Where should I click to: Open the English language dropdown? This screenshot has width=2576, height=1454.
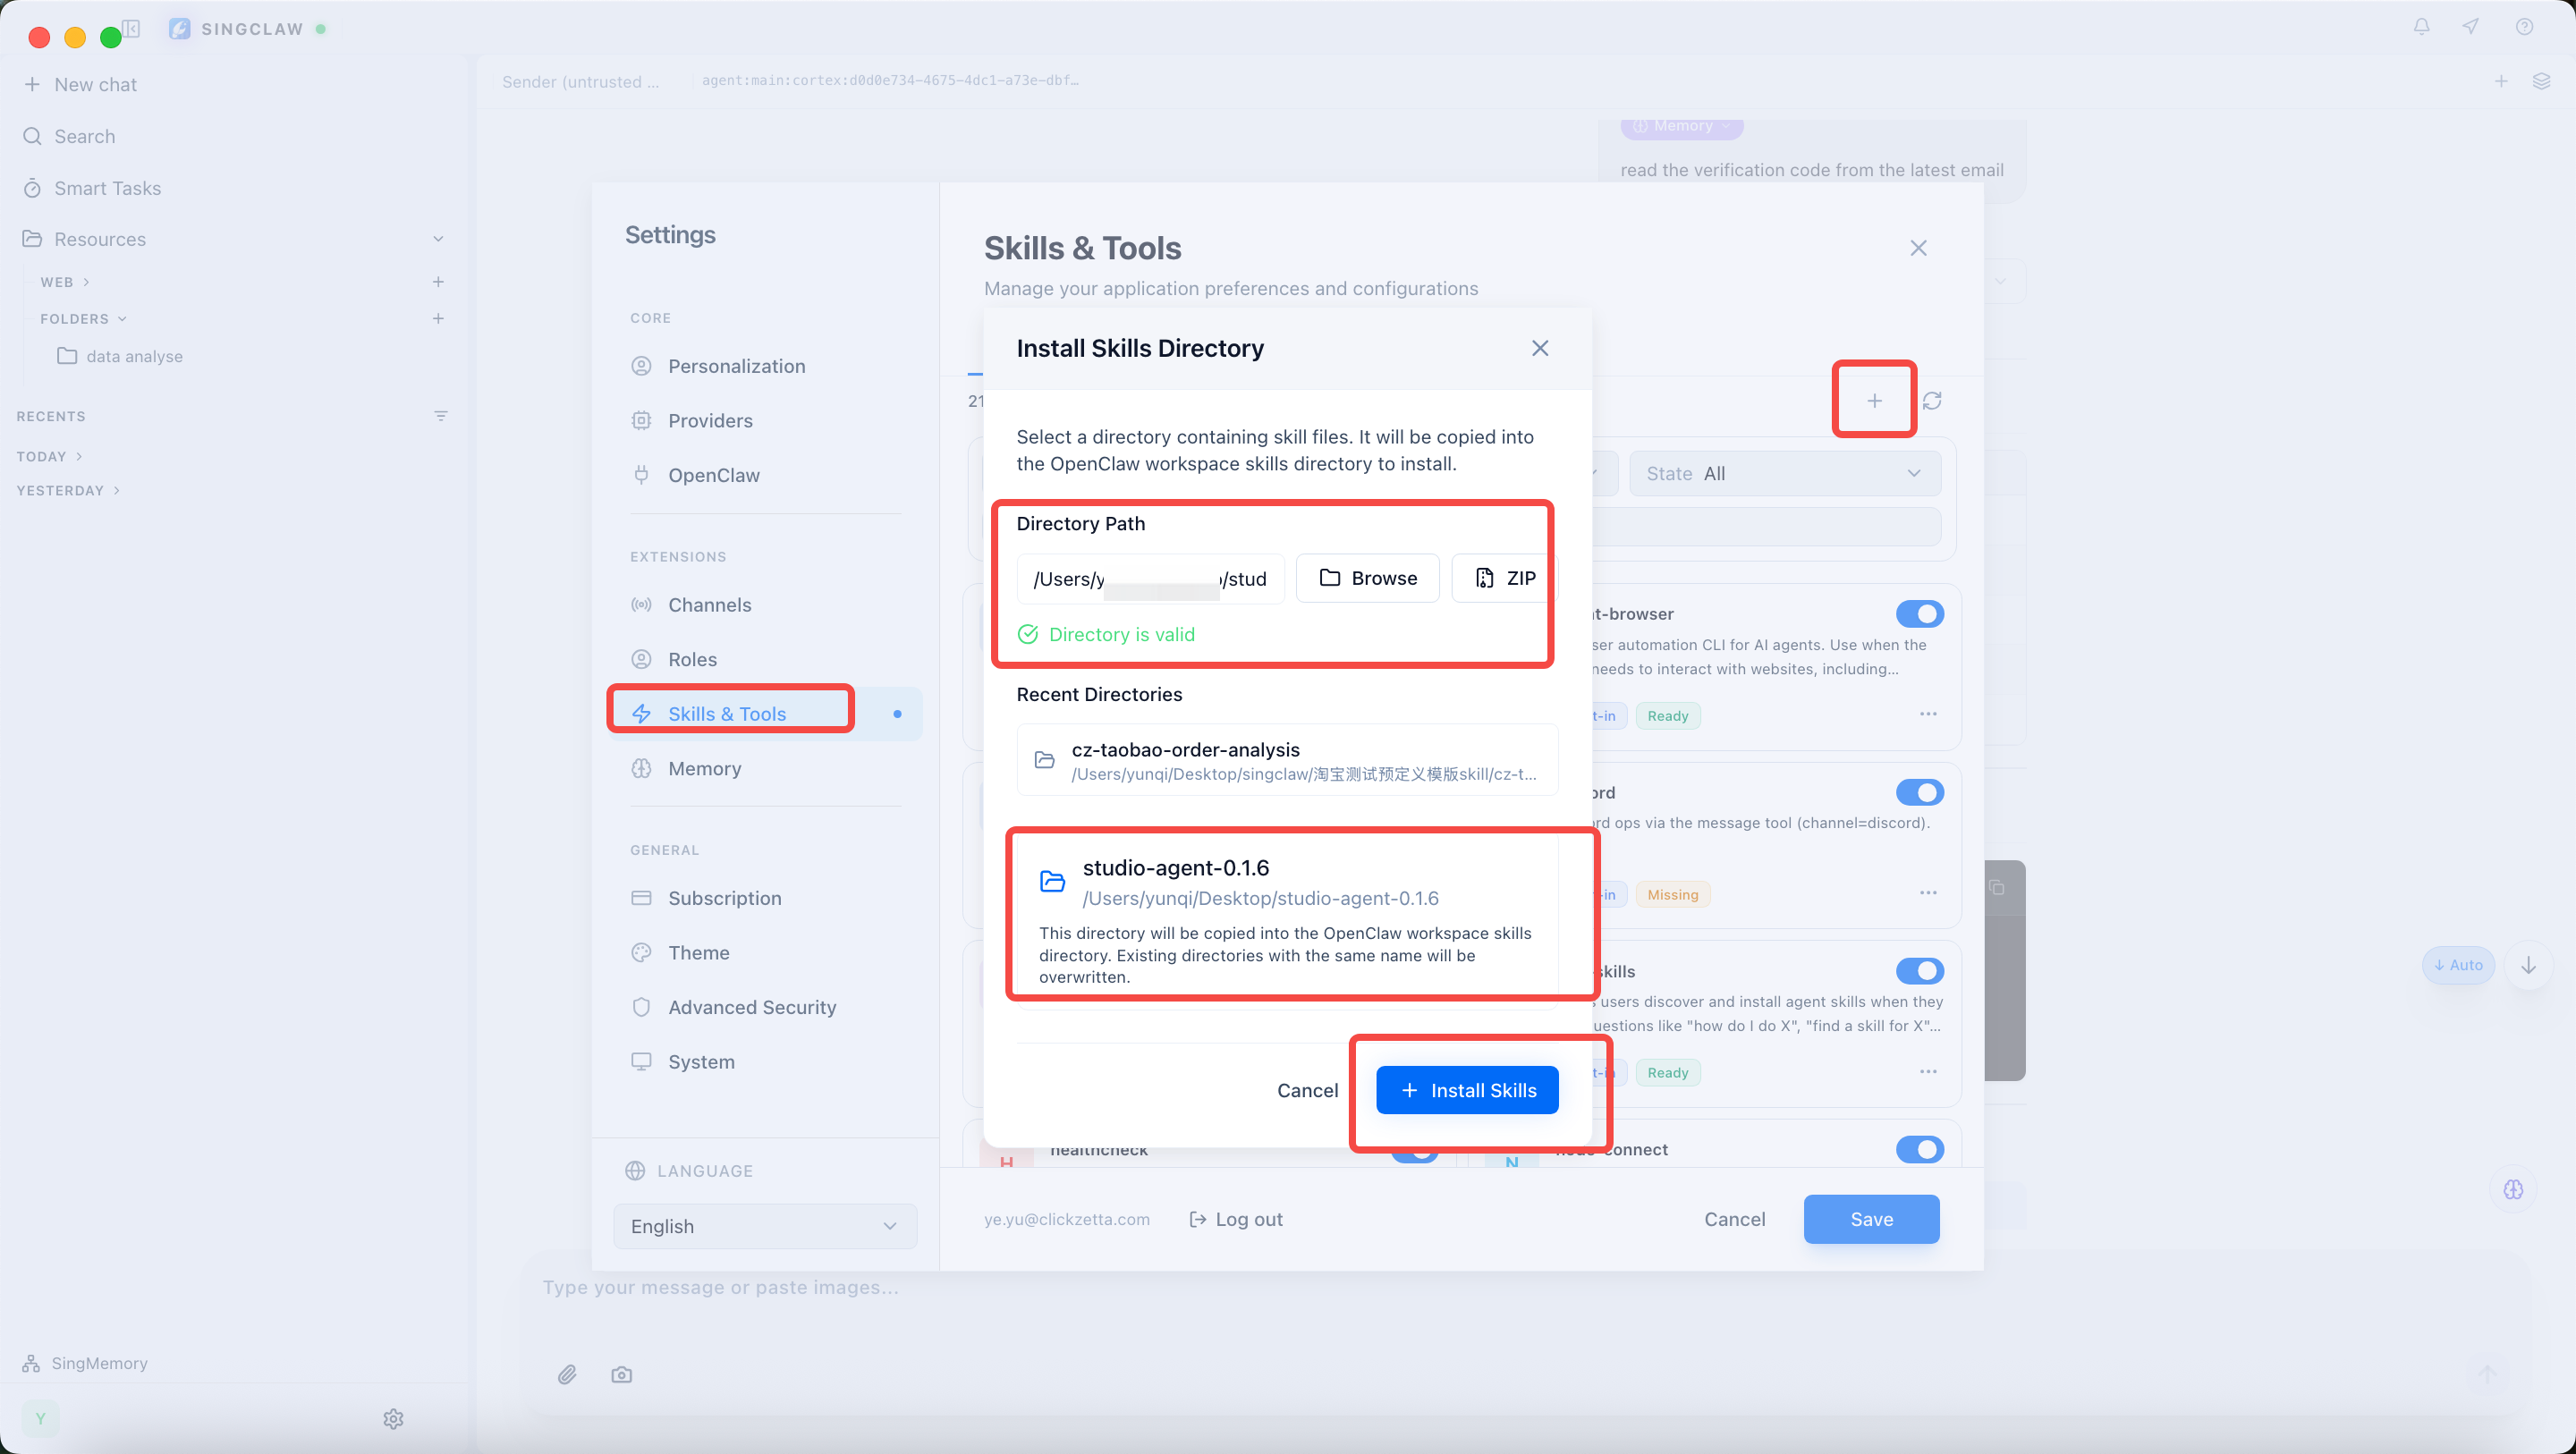(764, 1226)
